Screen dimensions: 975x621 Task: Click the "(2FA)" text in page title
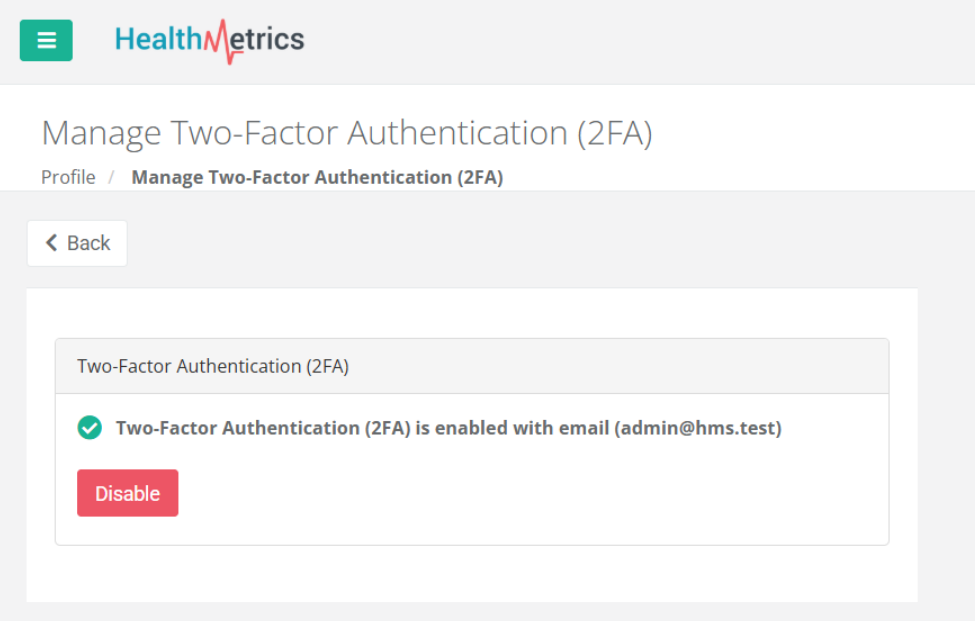coord(615,133)
